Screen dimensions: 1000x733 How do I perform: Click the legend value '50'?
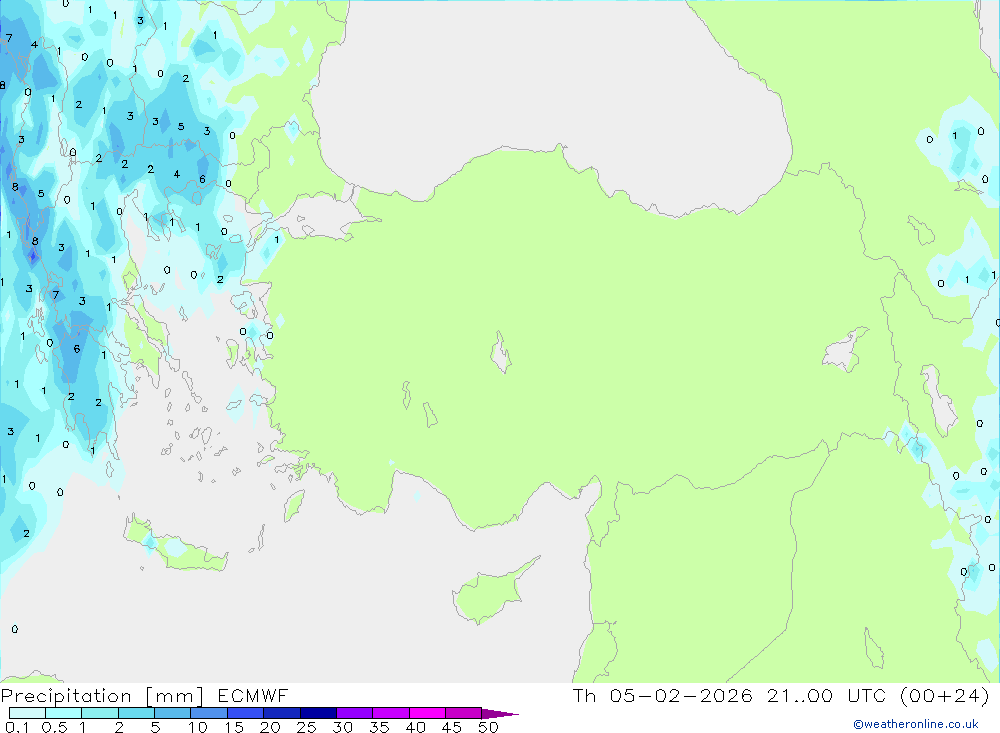[x=489, y=727]
